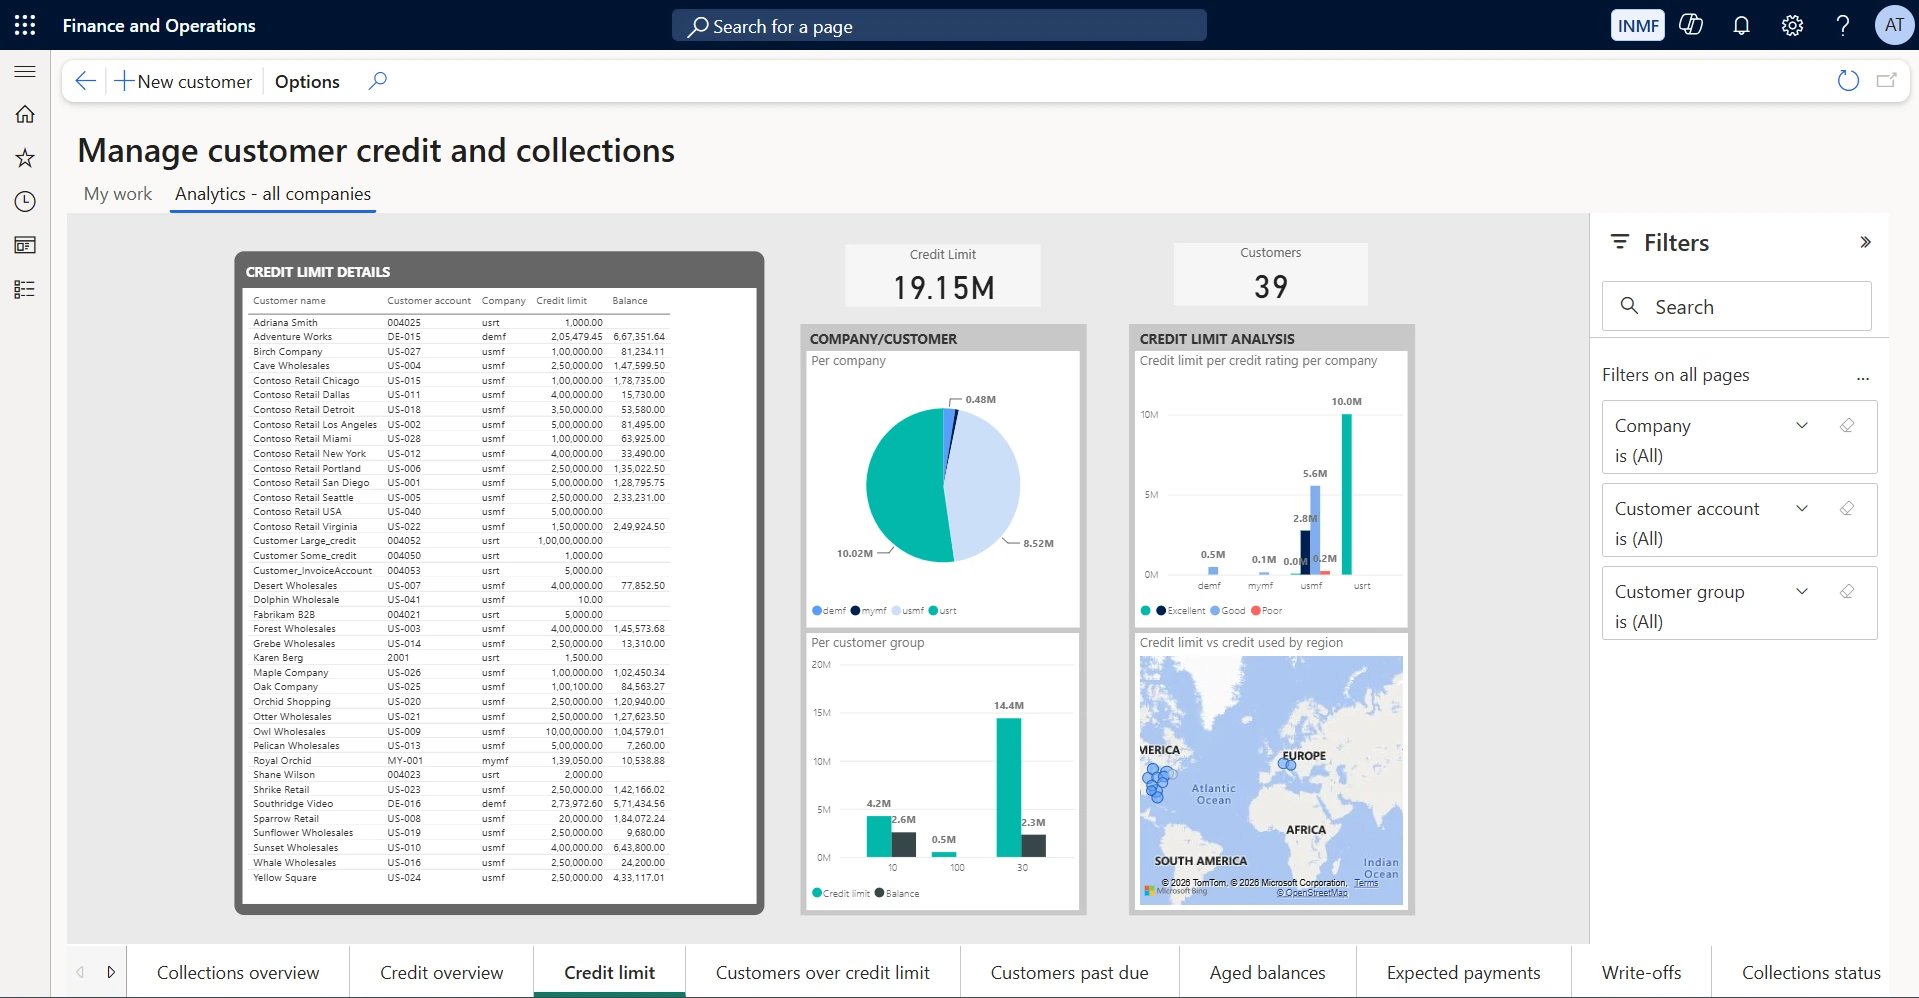
Task: Refresh the page with the refresh icon
Action: coord(1848,81)
